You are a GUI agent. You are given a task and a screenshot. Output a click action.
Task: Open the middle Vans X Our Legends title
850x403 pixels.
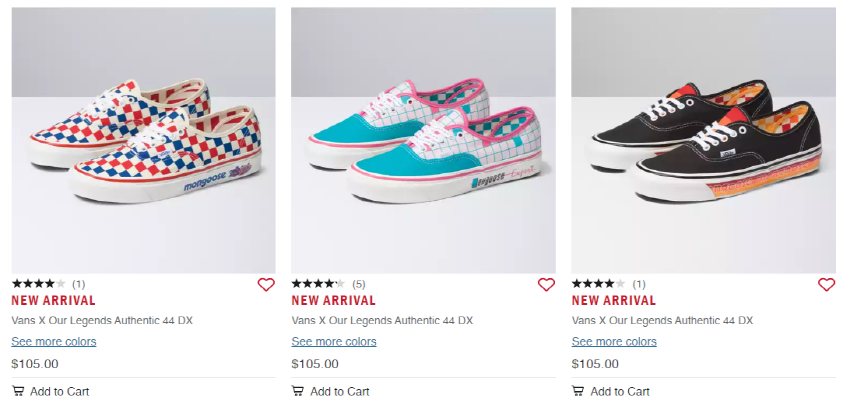point(382,321)
